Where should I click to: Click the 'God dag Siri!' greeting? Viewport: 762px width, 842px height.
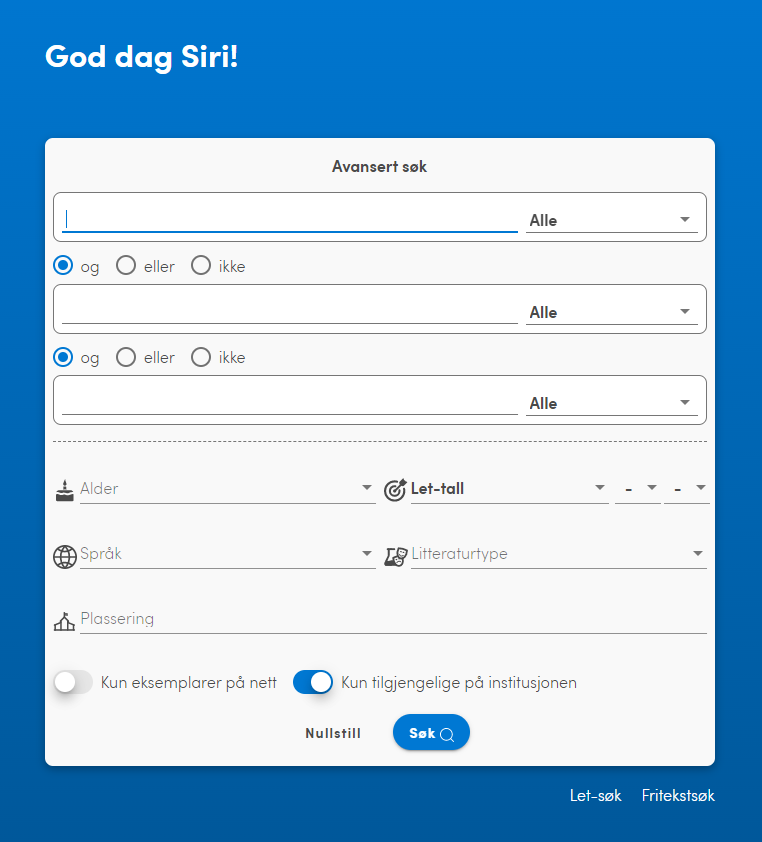142,57
